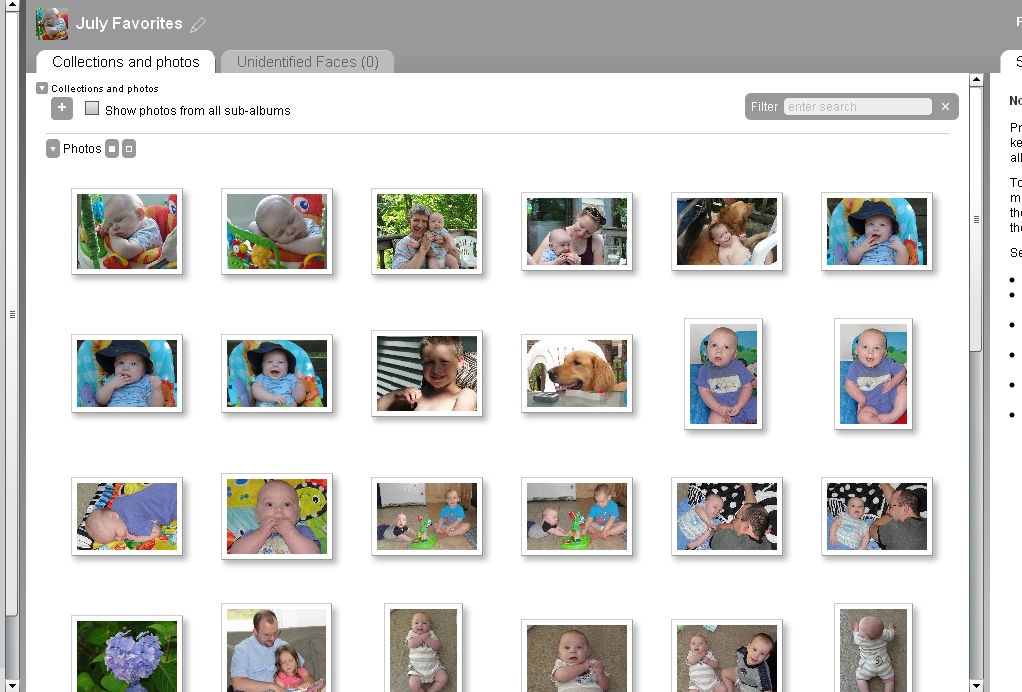The image size is (1022, 692).
Task: Clear the filter with the X button
Action: tap(945, 107)
